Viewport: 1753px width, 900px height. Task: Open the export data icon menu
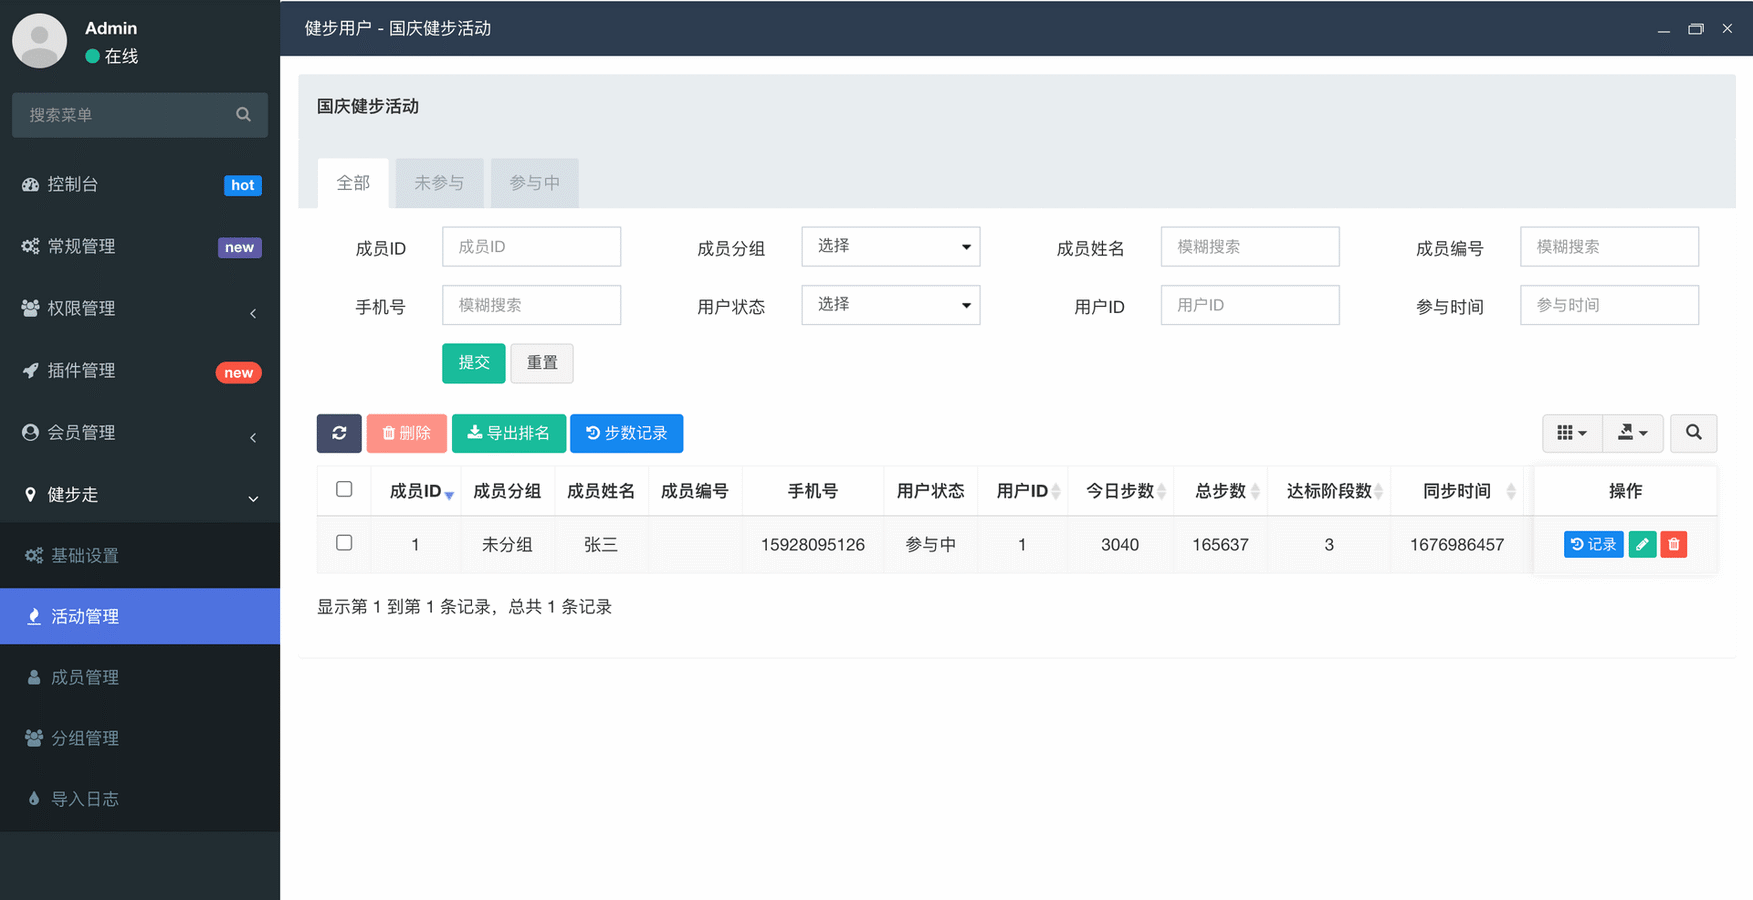[1632, 433]
